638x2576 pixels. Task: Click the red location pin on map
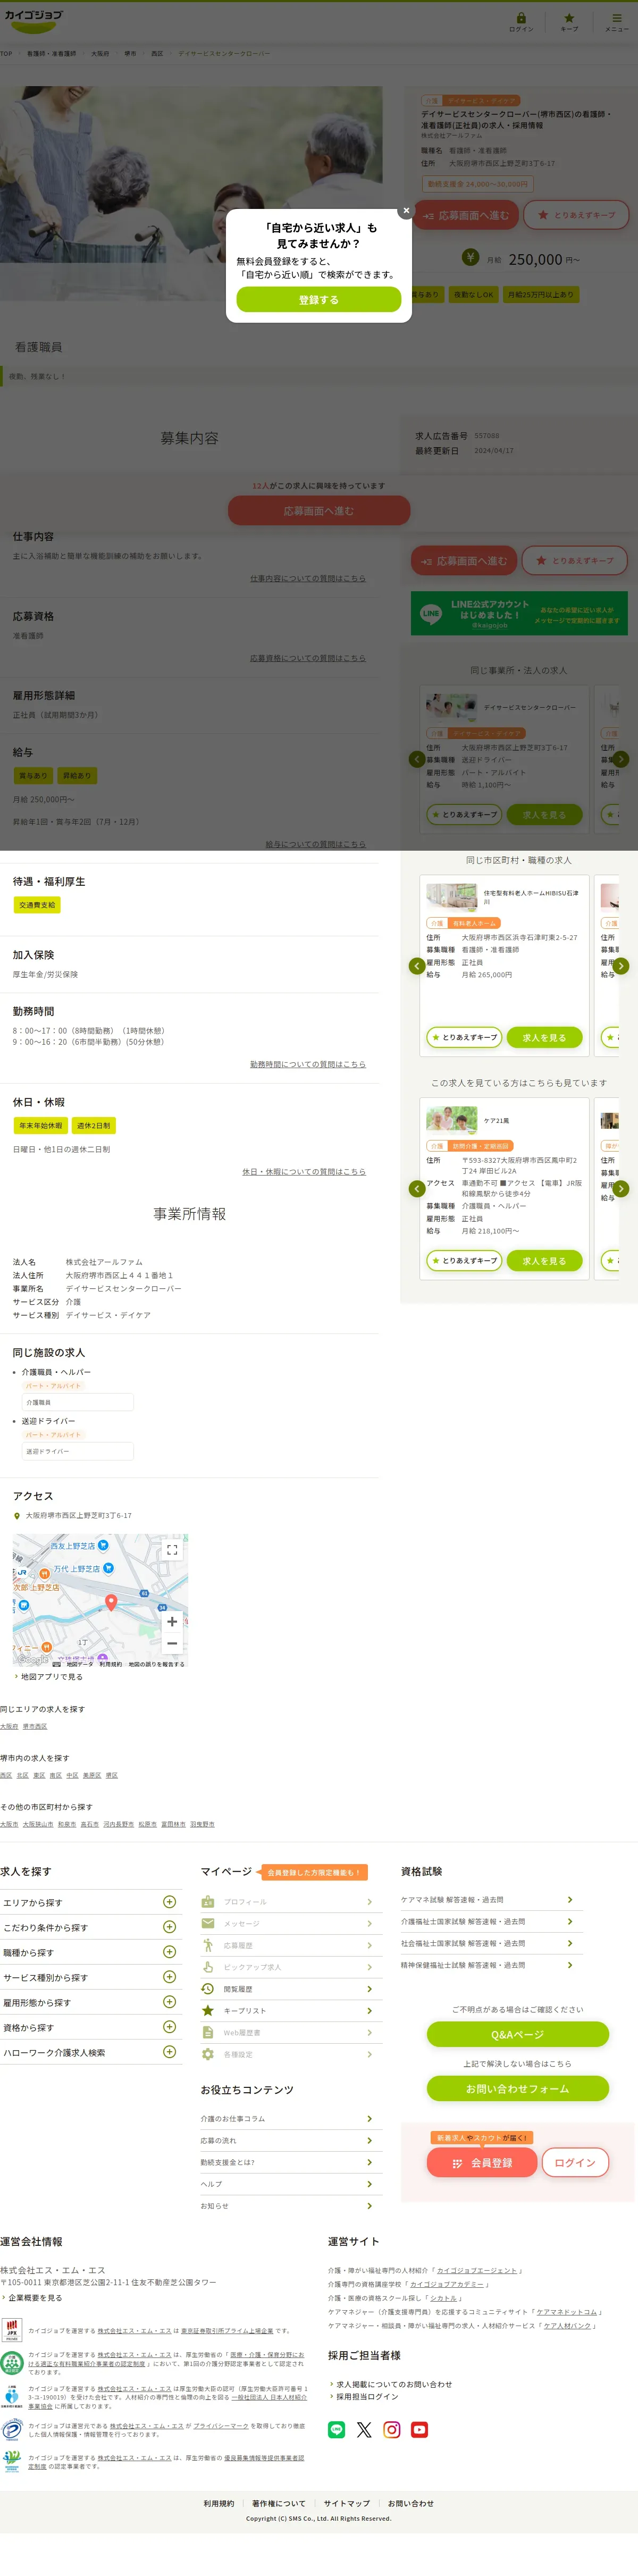click(111, 1602)
